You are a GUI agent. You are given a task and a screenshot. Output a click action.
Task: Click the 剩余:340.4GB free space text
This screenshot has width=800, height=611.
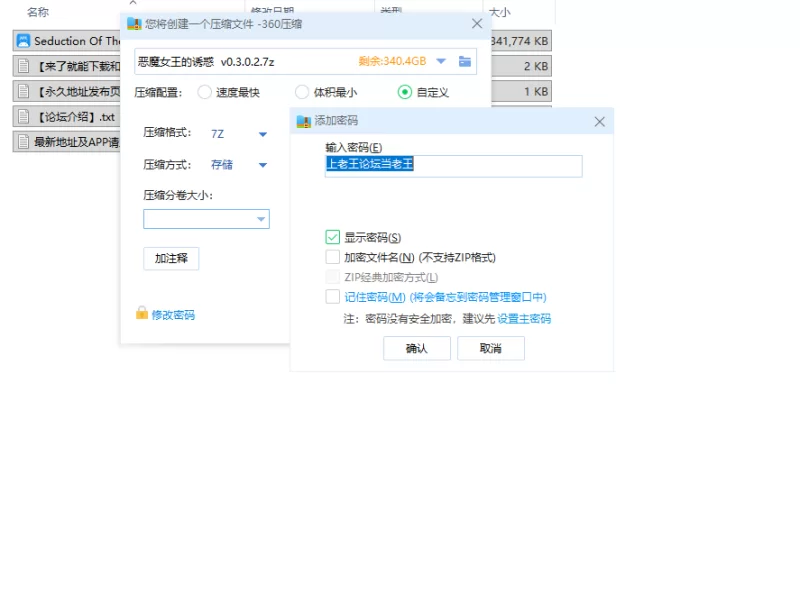[x=392, y=61]
